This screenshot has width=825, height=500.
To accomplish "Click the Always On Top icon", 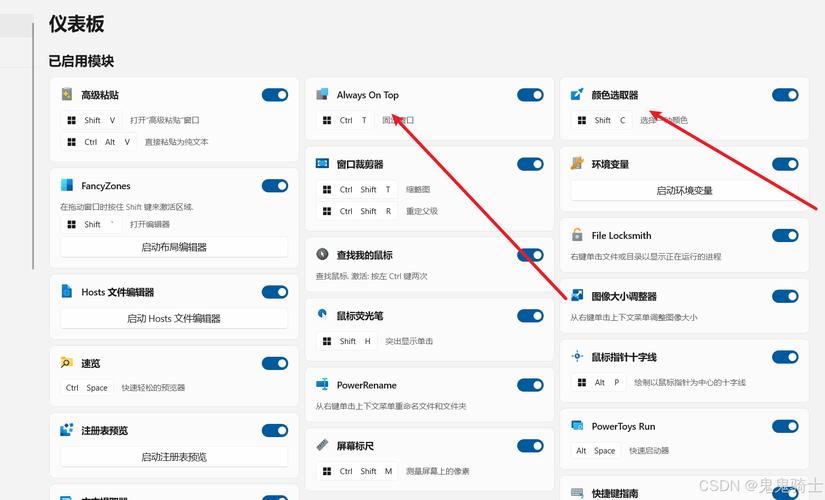I will (x=322, y=94).
